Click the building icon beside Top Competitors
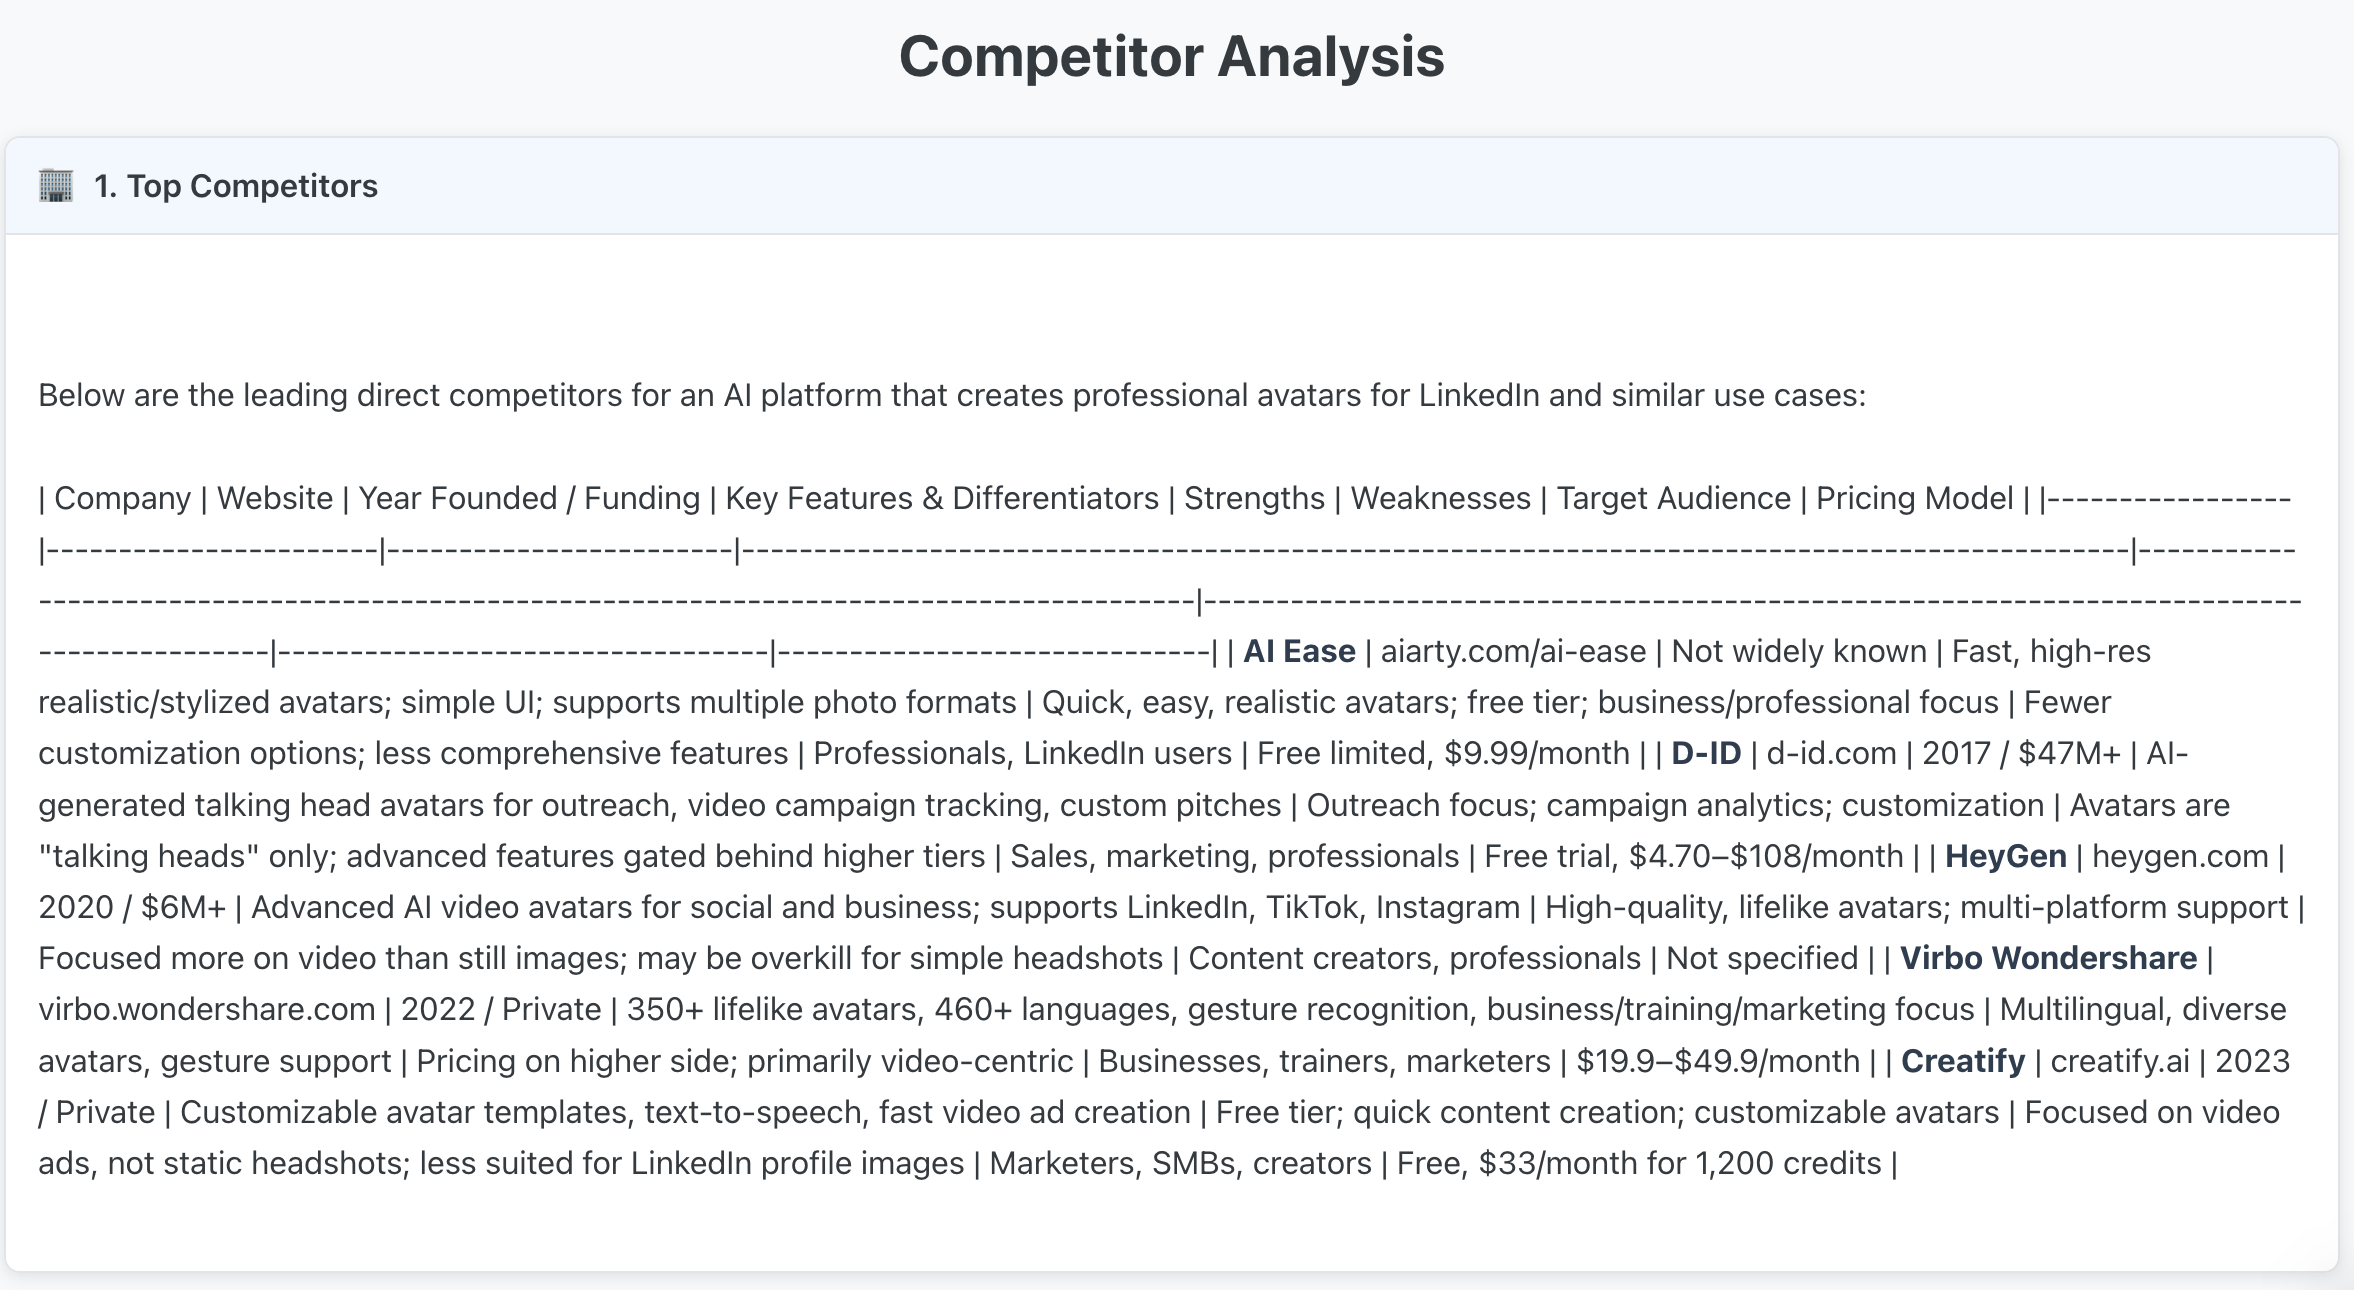 click(x=56, y=186)
